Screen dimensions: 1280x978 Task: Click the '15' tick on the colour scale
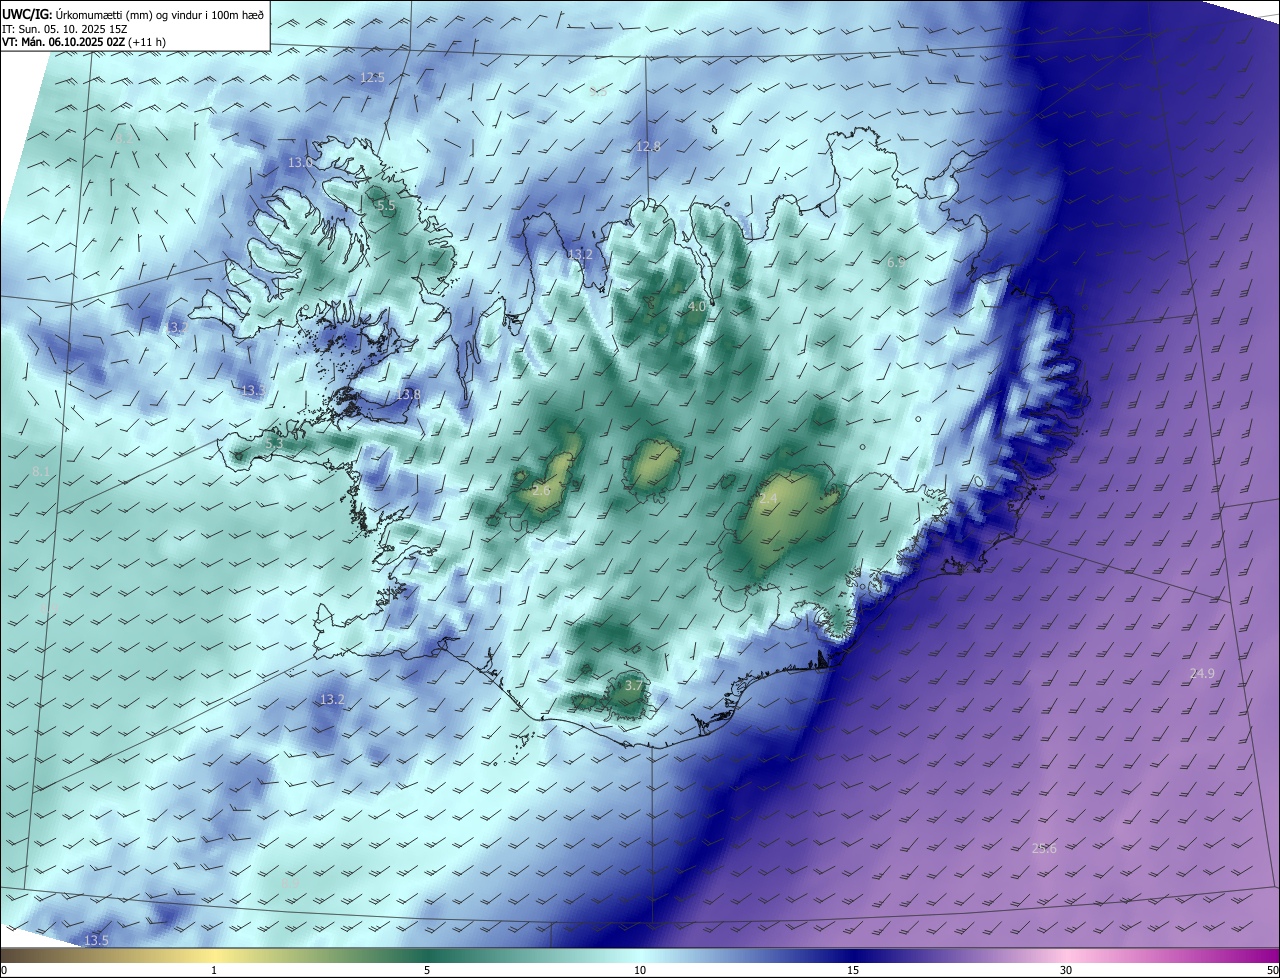pos(853,970)
